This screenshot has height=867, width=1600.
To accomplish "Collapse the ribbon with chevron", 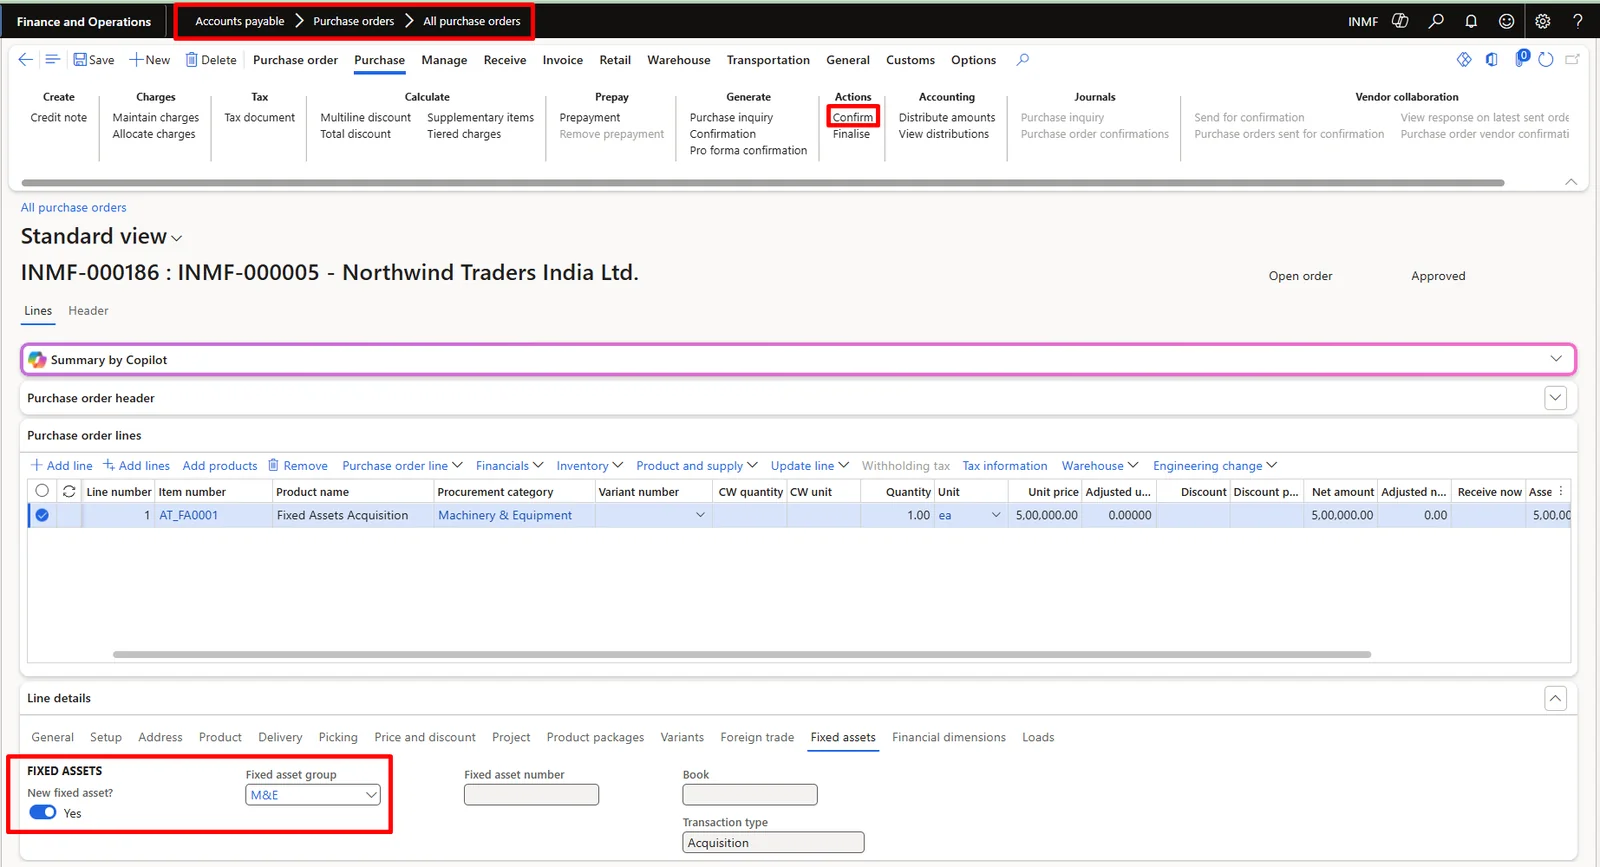I will (x=1571, y=182).
